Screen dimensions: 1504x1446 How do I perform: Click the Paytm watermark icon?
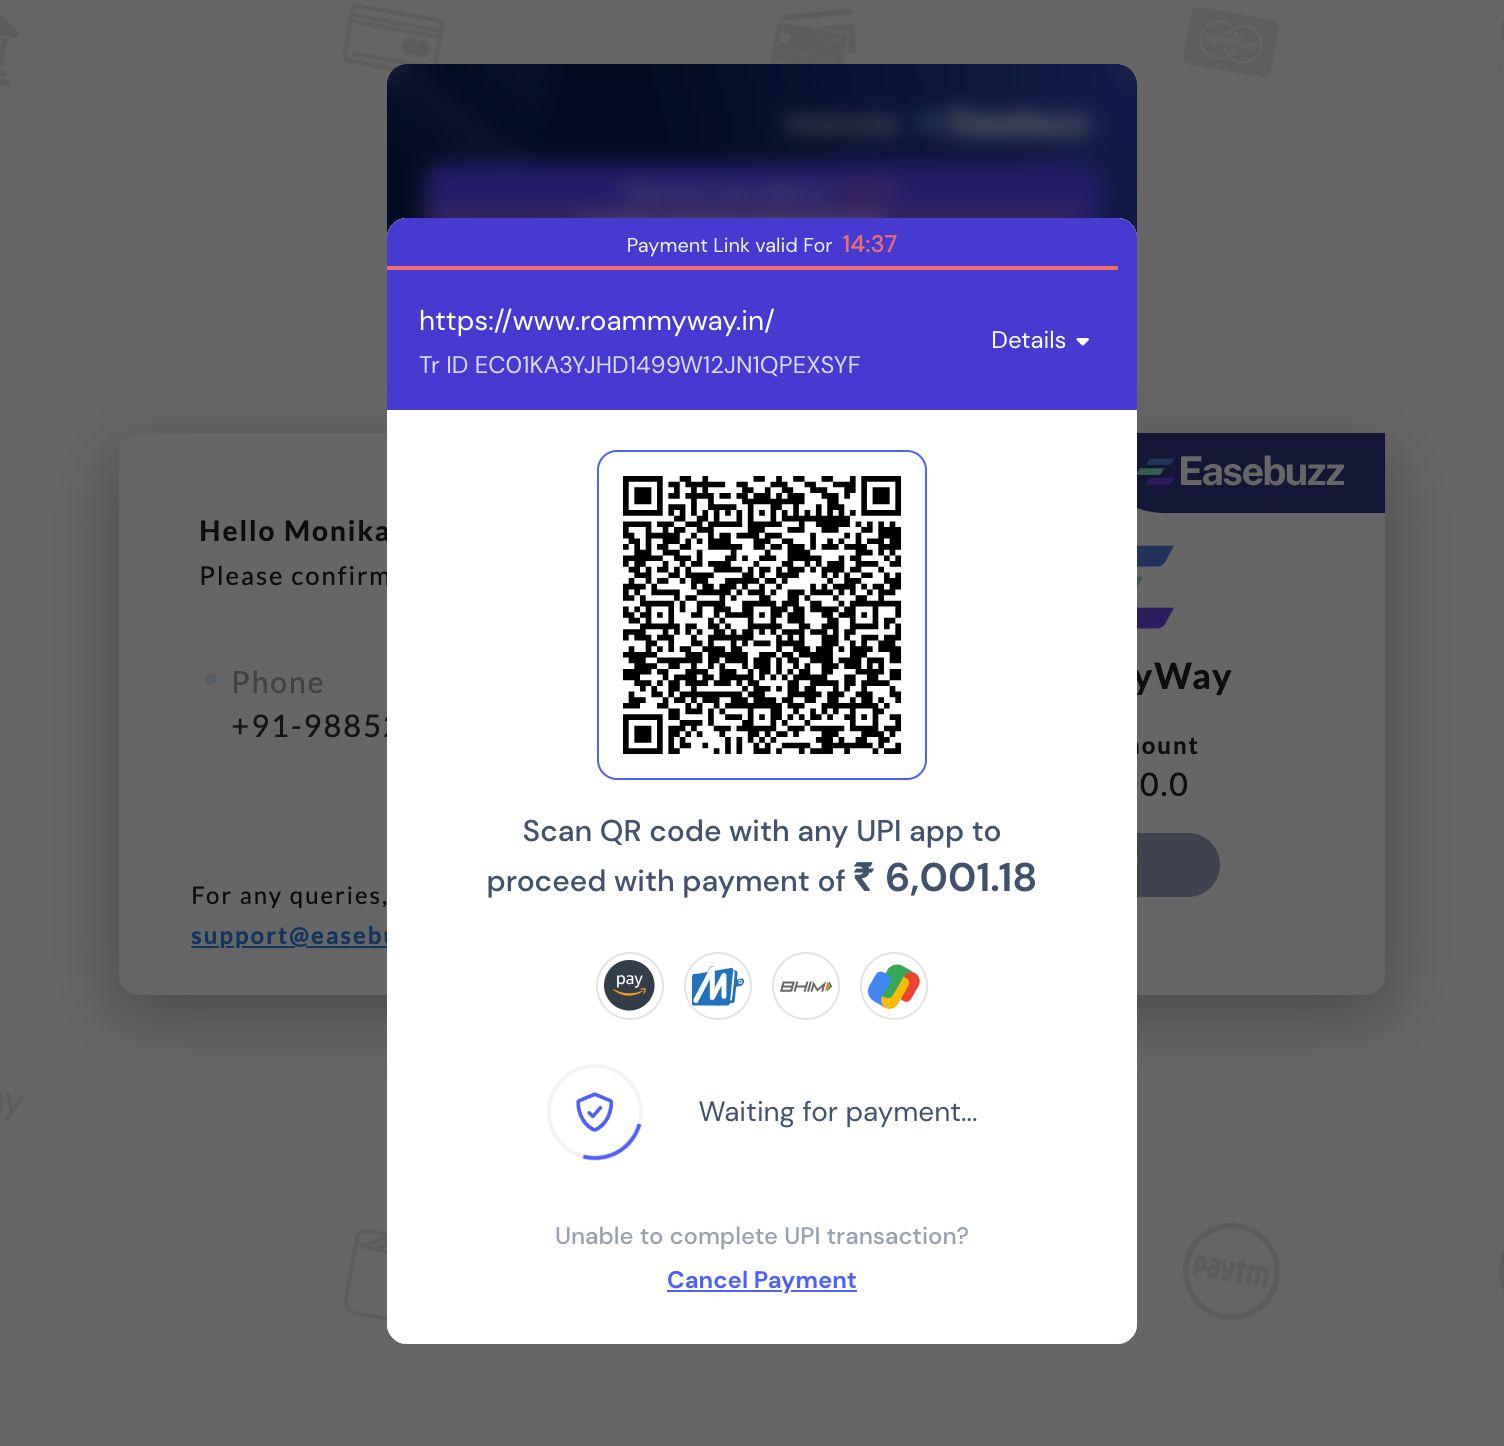click(x=1231, y=1271)
